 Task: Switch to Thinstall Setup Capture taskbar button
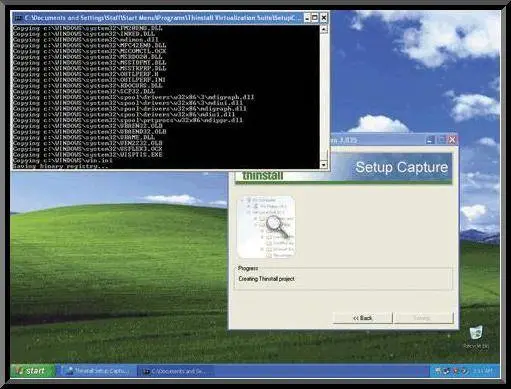point(97,371)
